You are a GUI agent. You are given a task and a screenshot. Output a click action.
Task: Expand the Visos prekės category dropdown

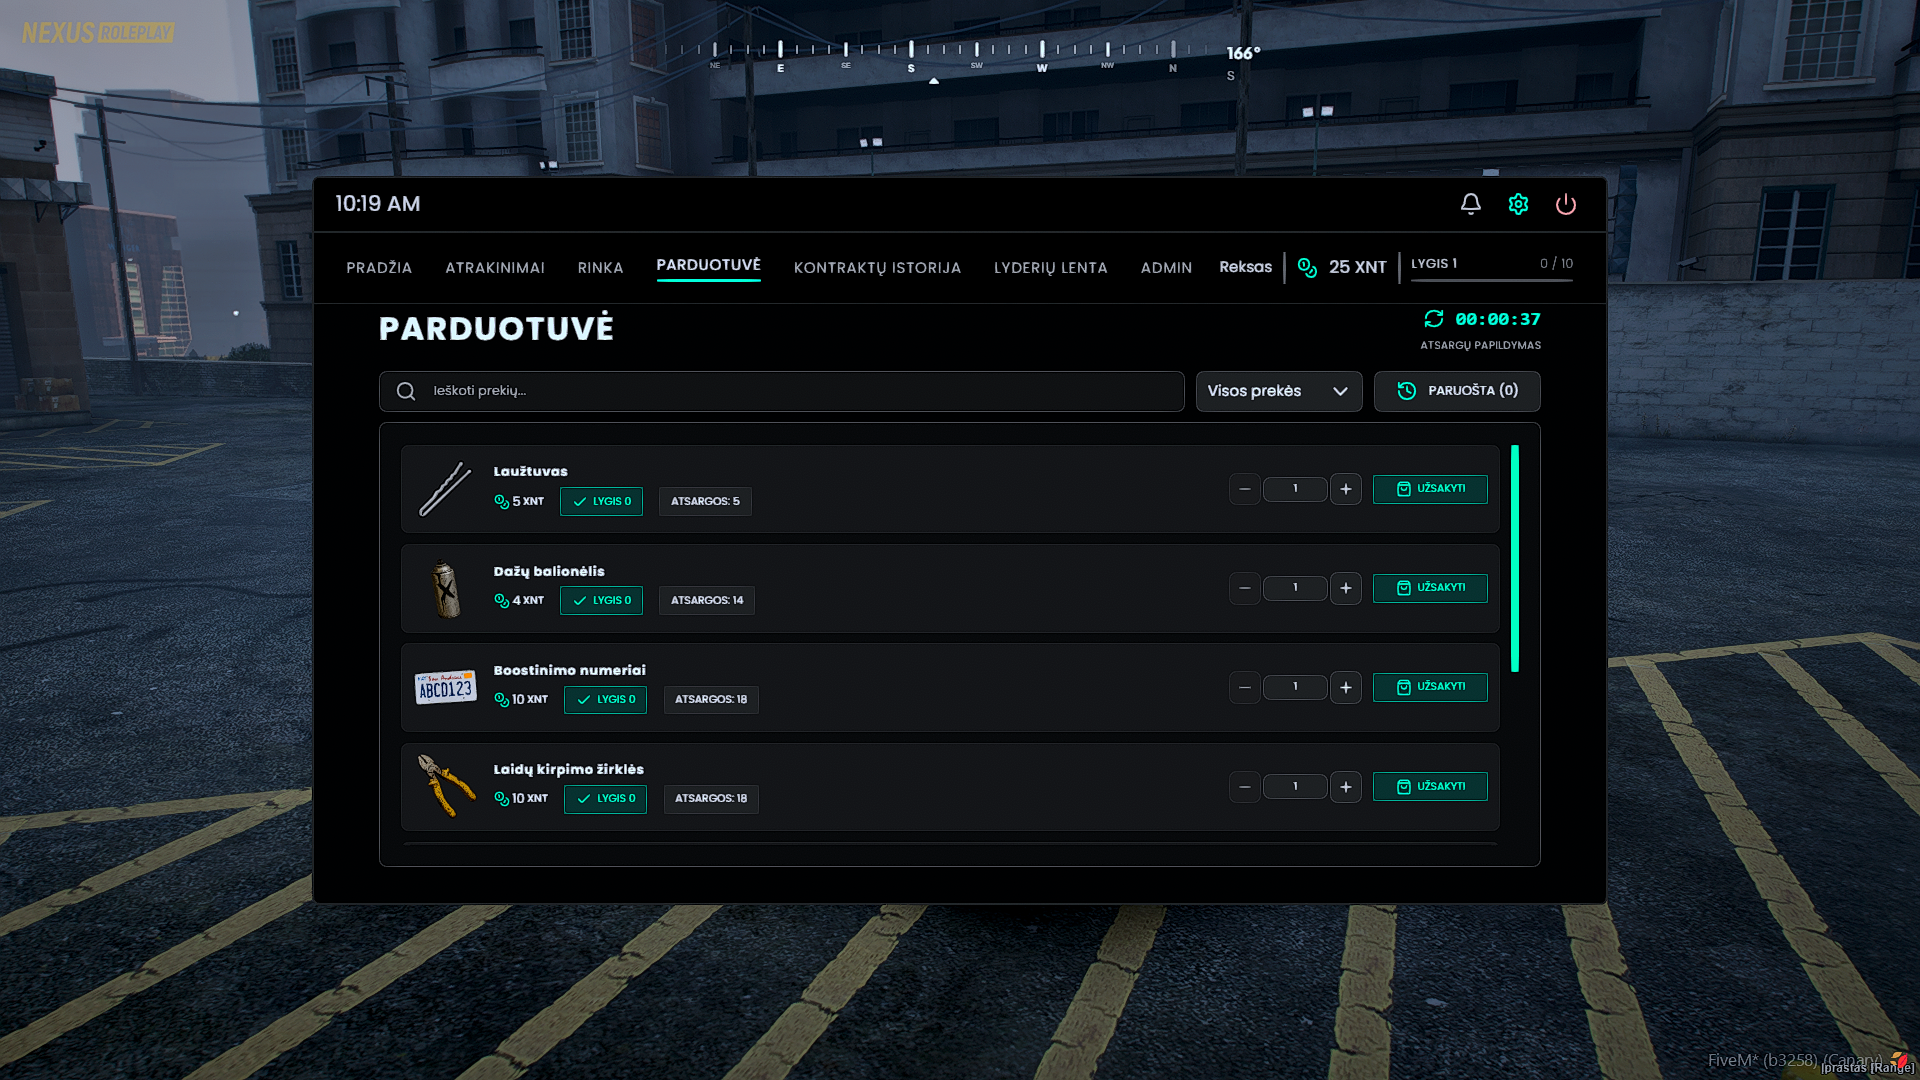1278,391
